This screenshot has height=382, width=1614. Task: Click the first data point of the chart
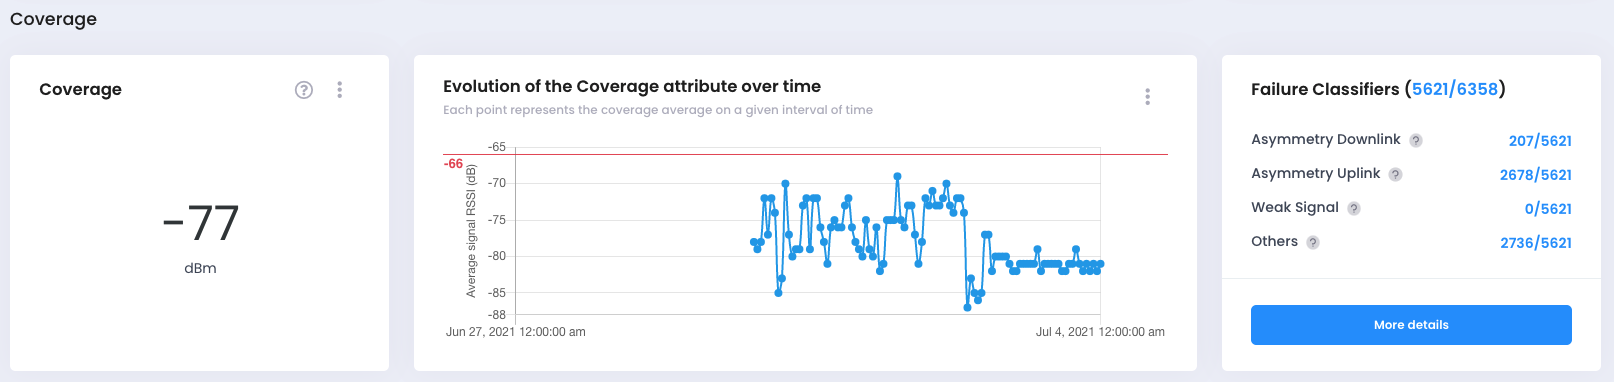(x=753, y=242)
